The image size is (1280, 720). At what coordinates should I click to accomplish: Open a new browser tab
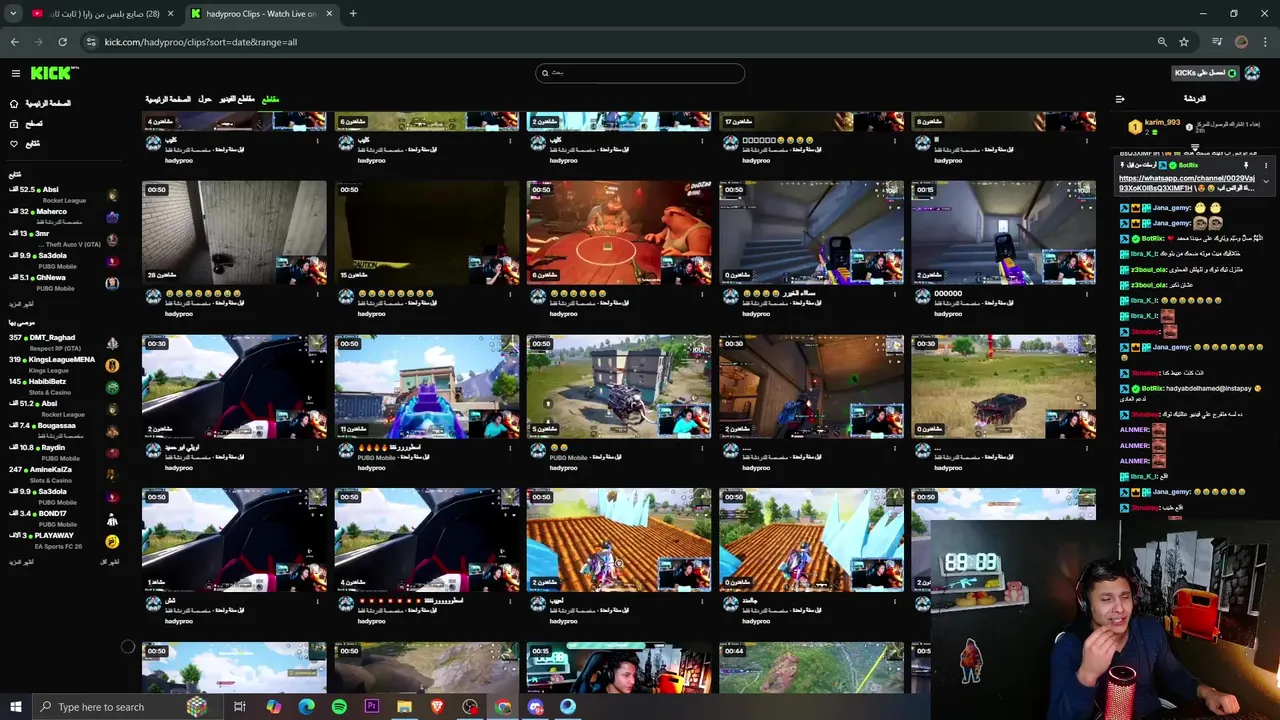(353, 14)
